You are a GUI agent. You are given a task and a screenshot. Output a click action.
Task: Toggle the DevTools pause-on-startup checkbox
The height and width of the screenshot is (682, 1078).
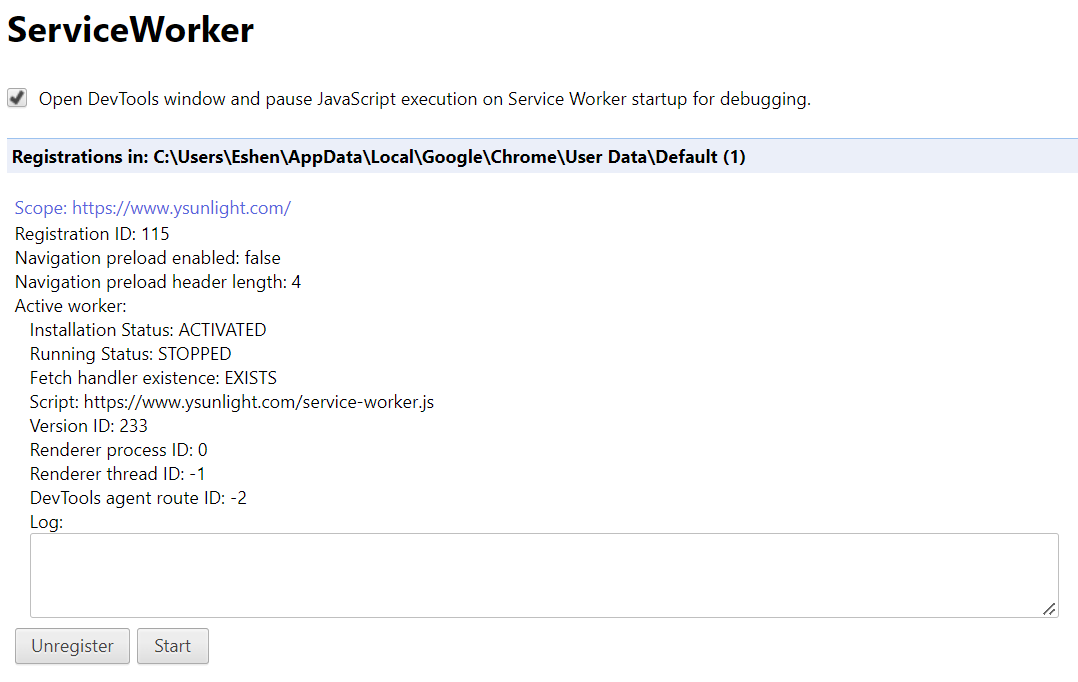(17, 98)
